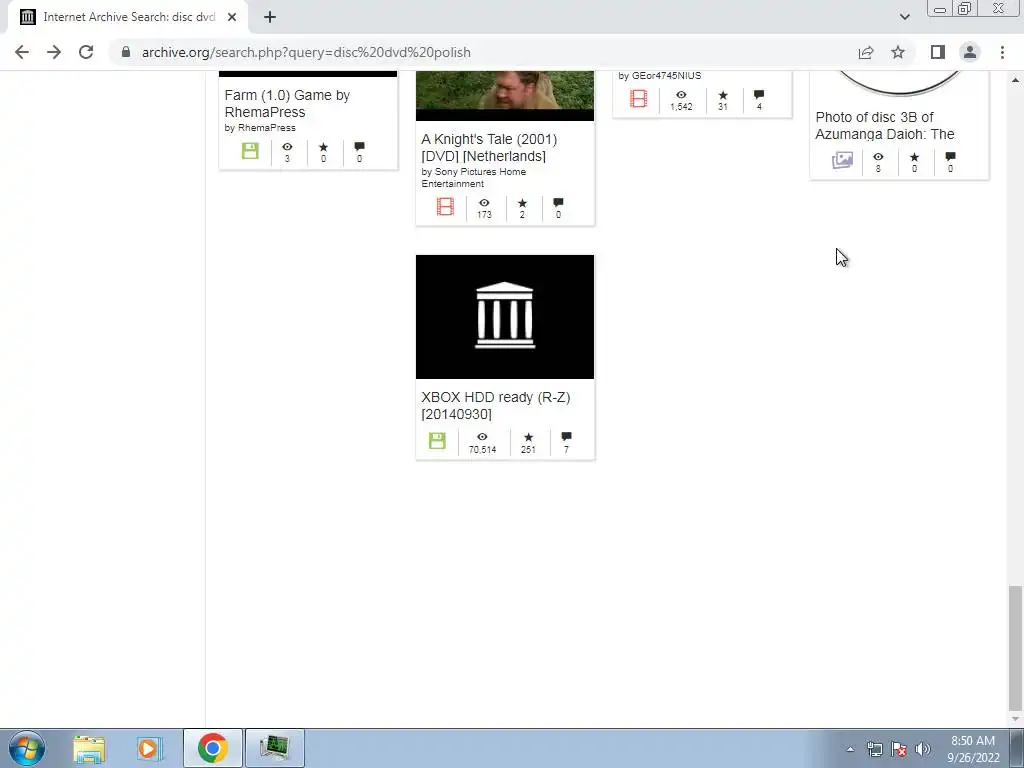The height and width of the screenshot is (768, 1024).
Task: Show hidden system tray icons arrow
Action: pyautogui.click(x=850, y=749)
